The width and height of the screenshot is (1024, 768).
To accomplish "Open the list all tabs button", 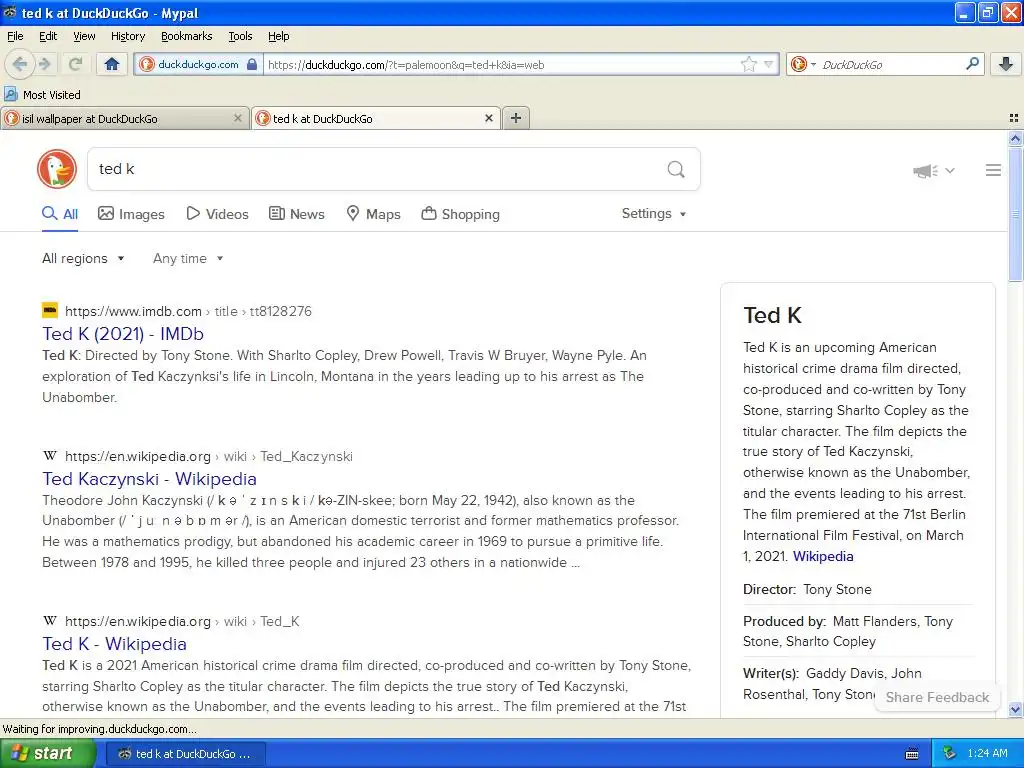I will coord(1014,118).
